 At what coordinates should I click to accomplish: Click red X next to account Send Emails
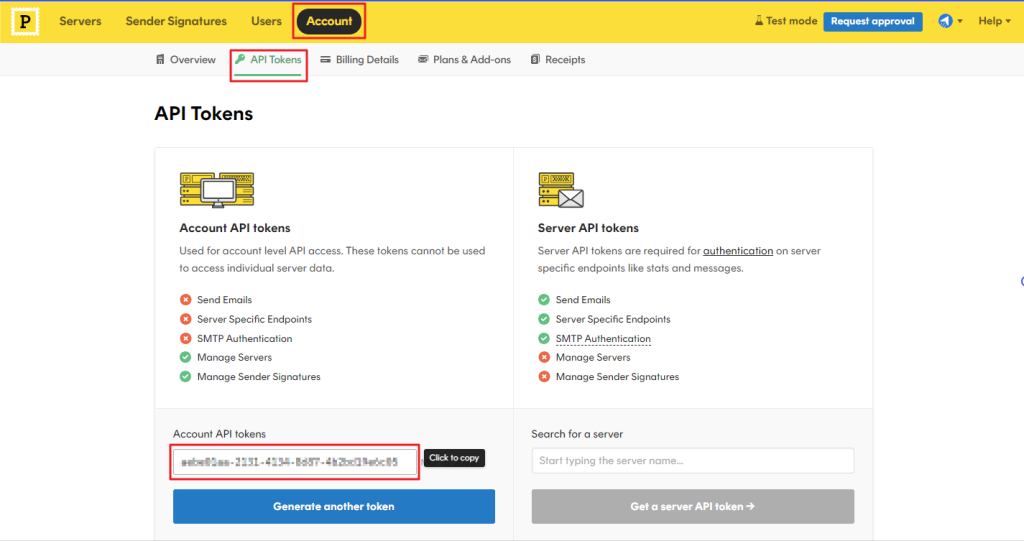coord(185,300)
